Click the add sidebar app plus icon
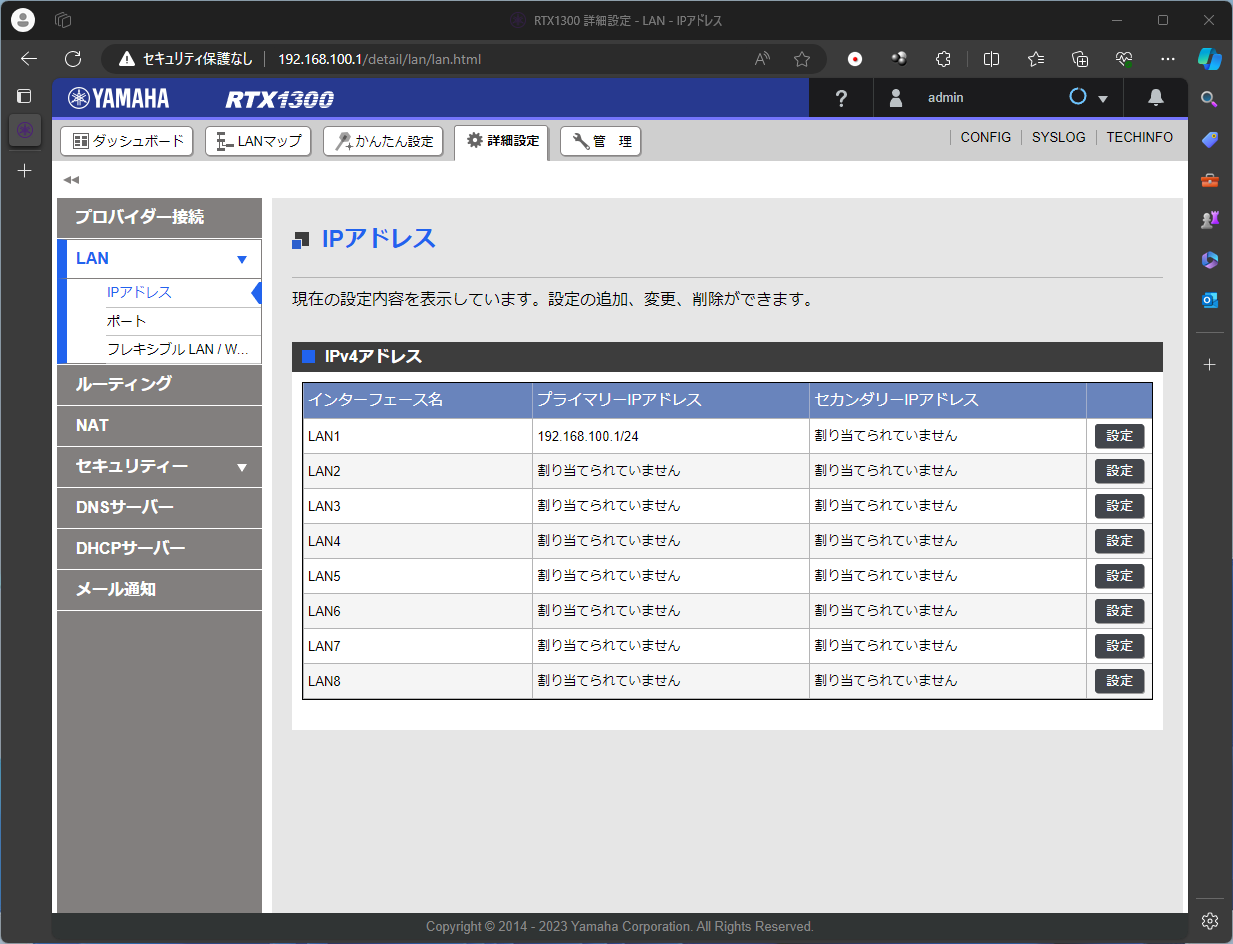Image resolution: width=1233 pixels, height=944 pixels. [x=1209, y=365]
